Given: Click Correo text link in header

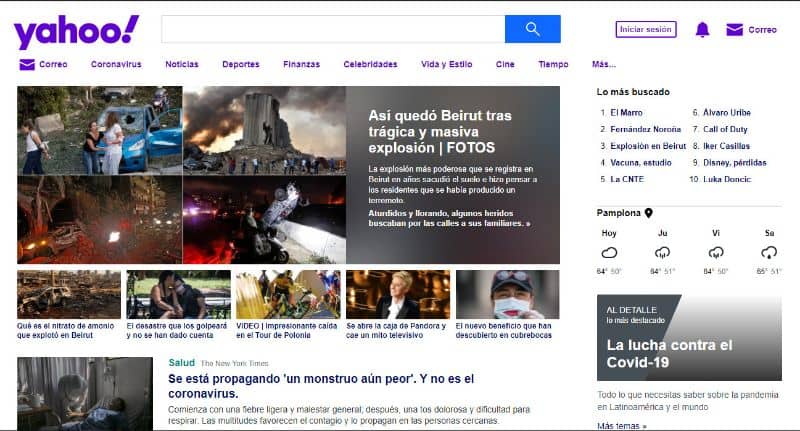Looking at the screenshot, I should click(762, 30).
